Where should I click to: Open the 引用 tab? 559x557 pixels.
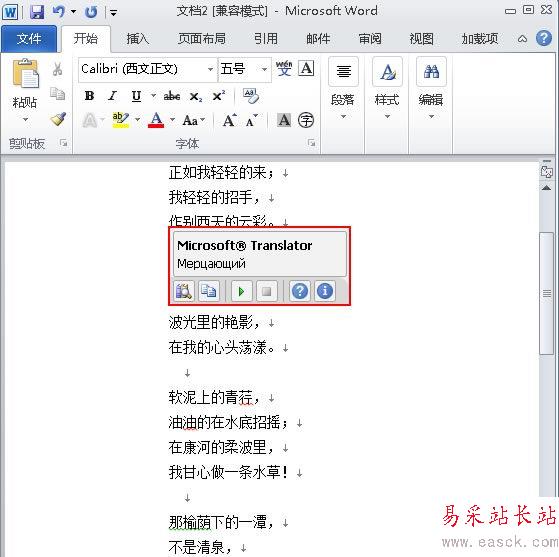click(266, 39)
